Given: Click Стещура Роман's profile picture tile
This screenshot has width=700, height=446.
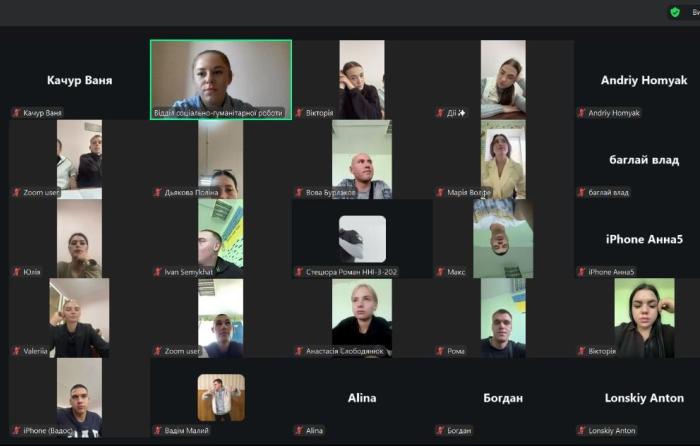Looking at the screenshot, I should click(x=362, y=238).
